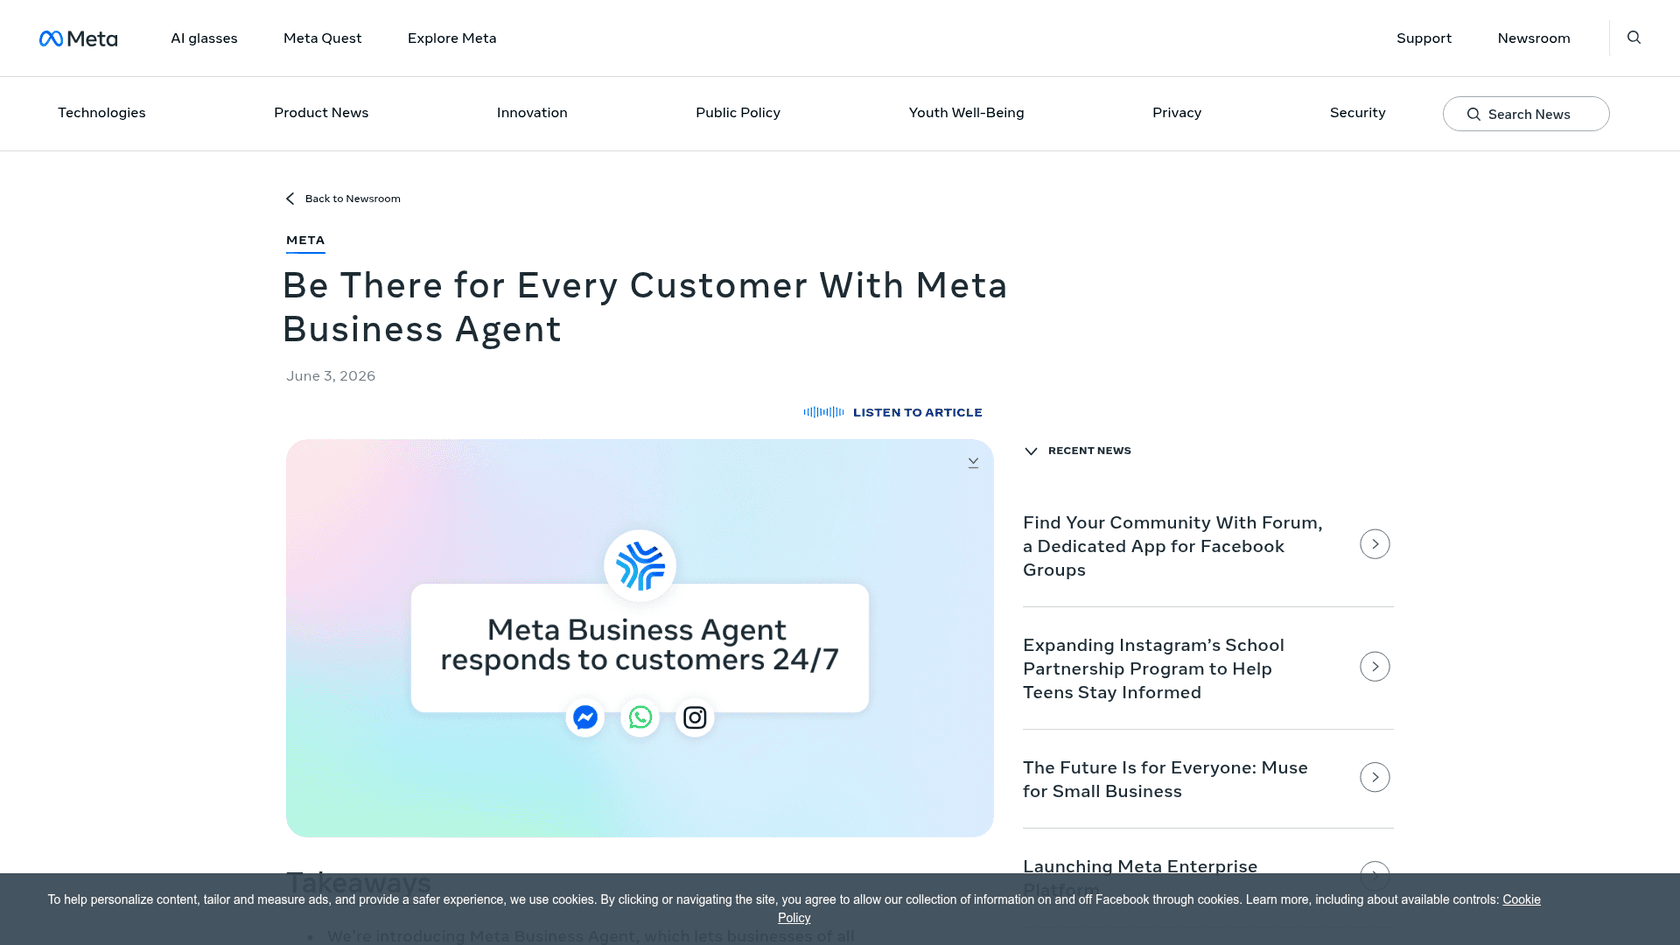Select the Security category
Viewport: 1680px width, 945px height.
pyautogui.click(x=1358, y=113)
